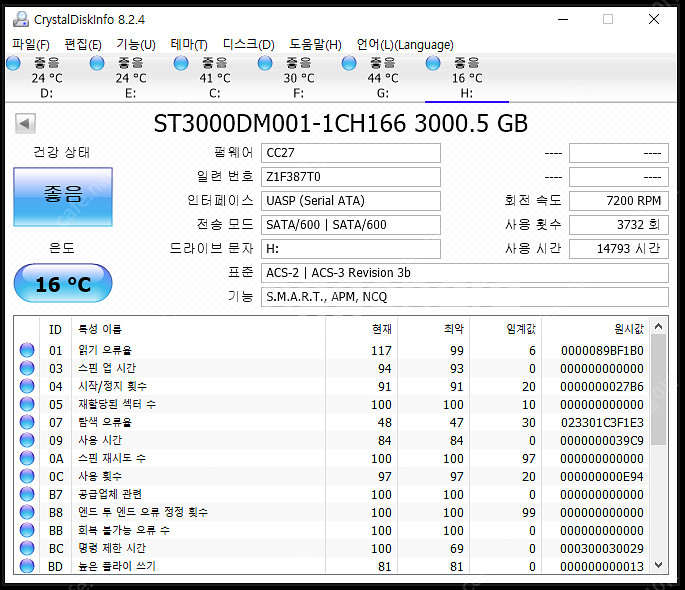Select the E: disk status icon
The image size is (685, 590).
(97, 63)
